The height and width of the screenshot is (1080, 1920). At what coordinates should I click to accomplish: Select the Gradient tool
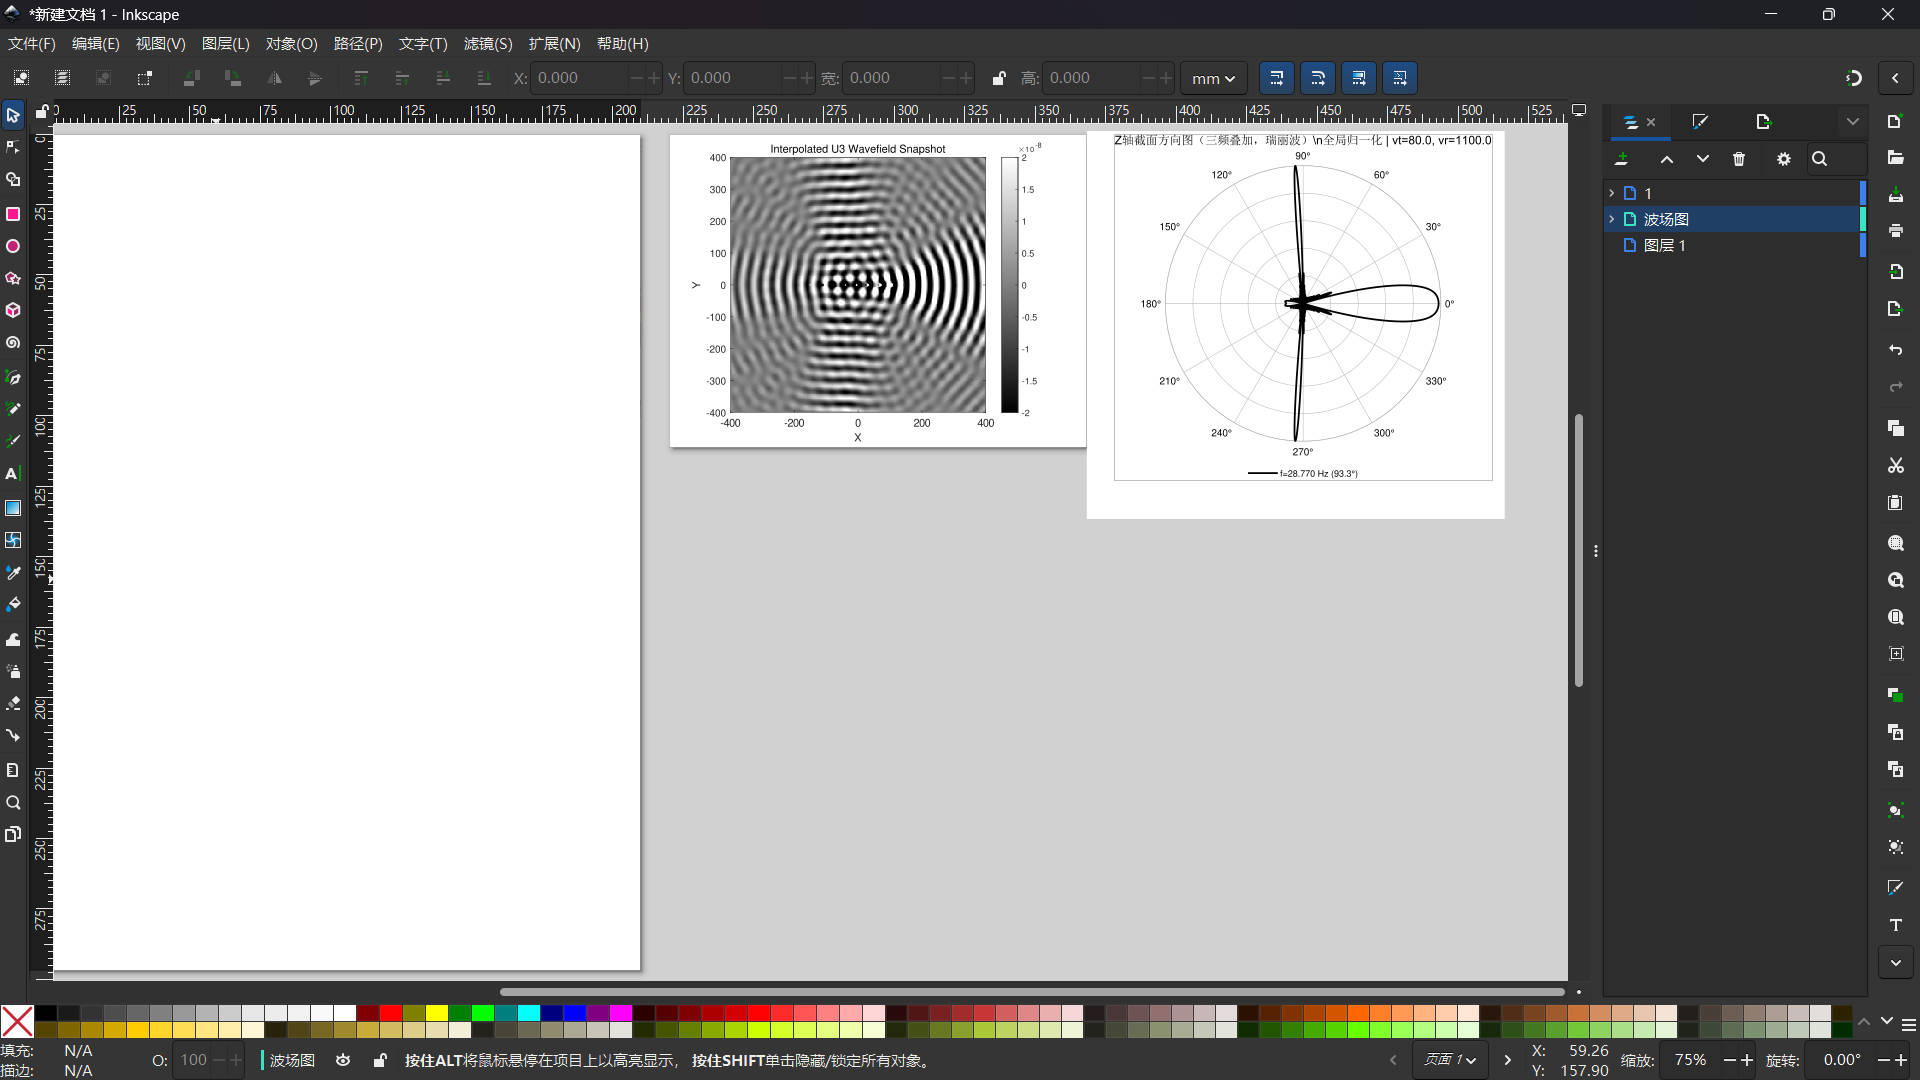(13, 508)
